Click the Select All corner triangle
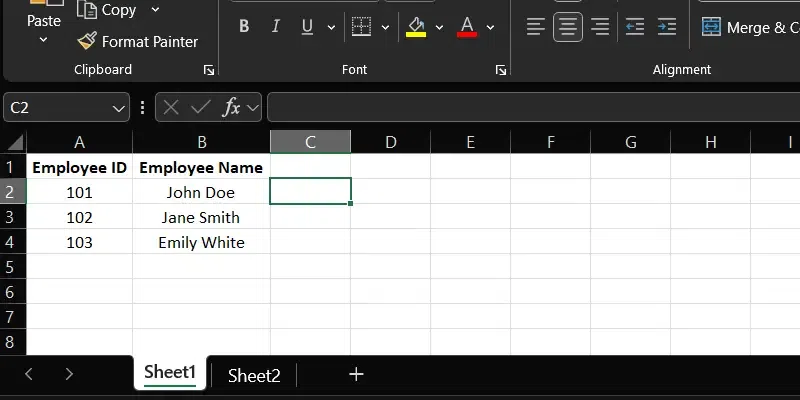Viewport: 800px width, 400px height. 14,142
